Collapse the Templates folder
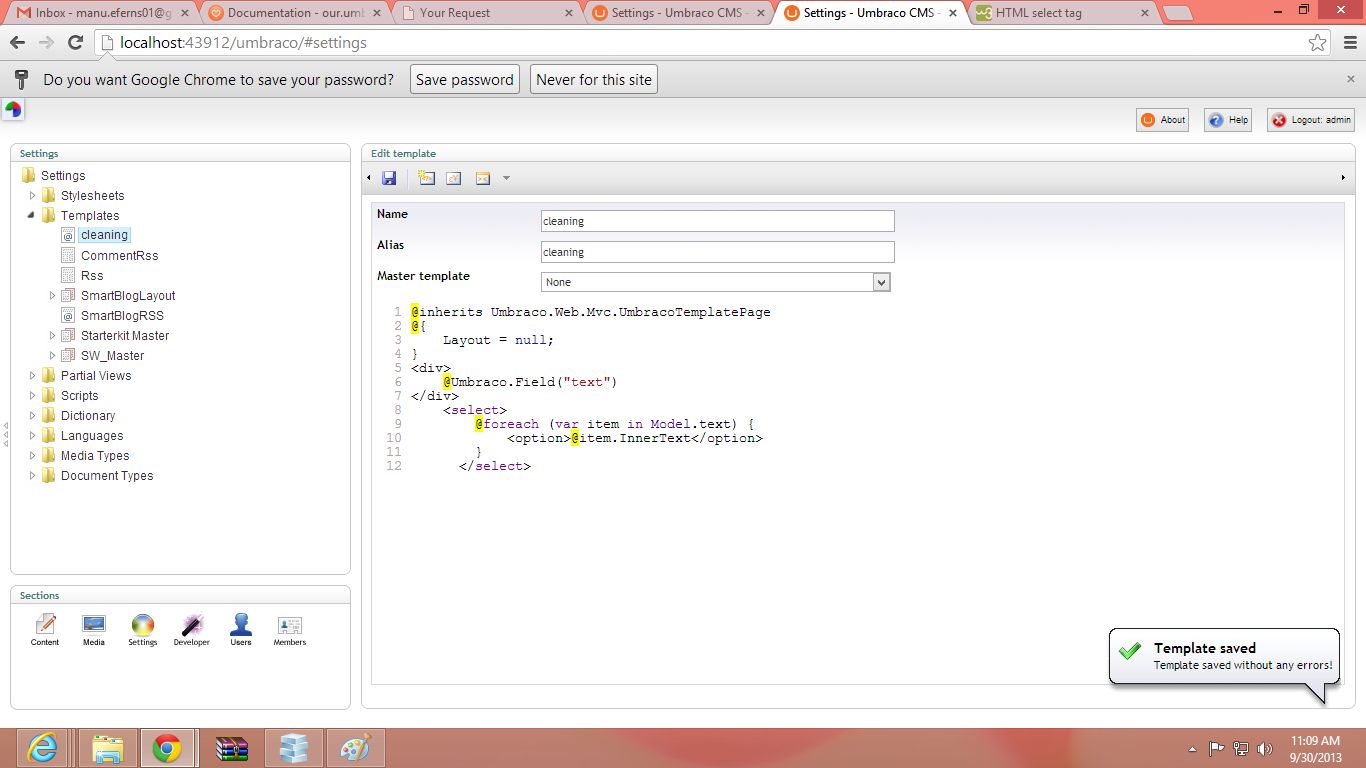The width and height of the screenshot is (1366, 768). tap(32, 215)
